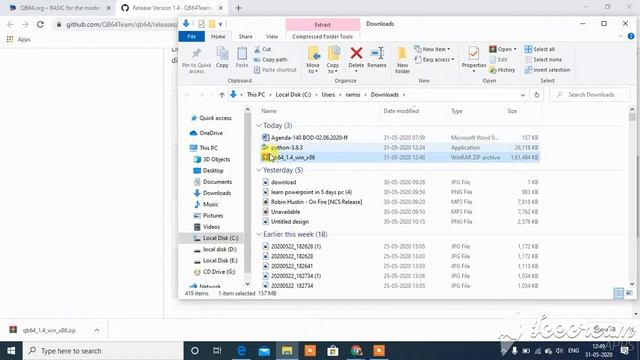Open Documents in the sidebar
The width and height of the screenshot is (640, 360).
click(213, 182)
